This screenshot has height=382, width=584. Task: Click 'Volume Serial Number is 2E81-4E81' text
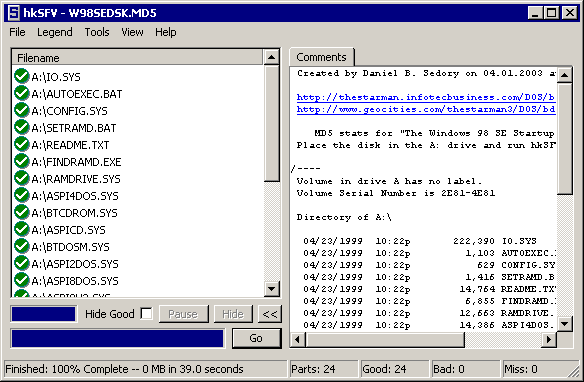396,193
